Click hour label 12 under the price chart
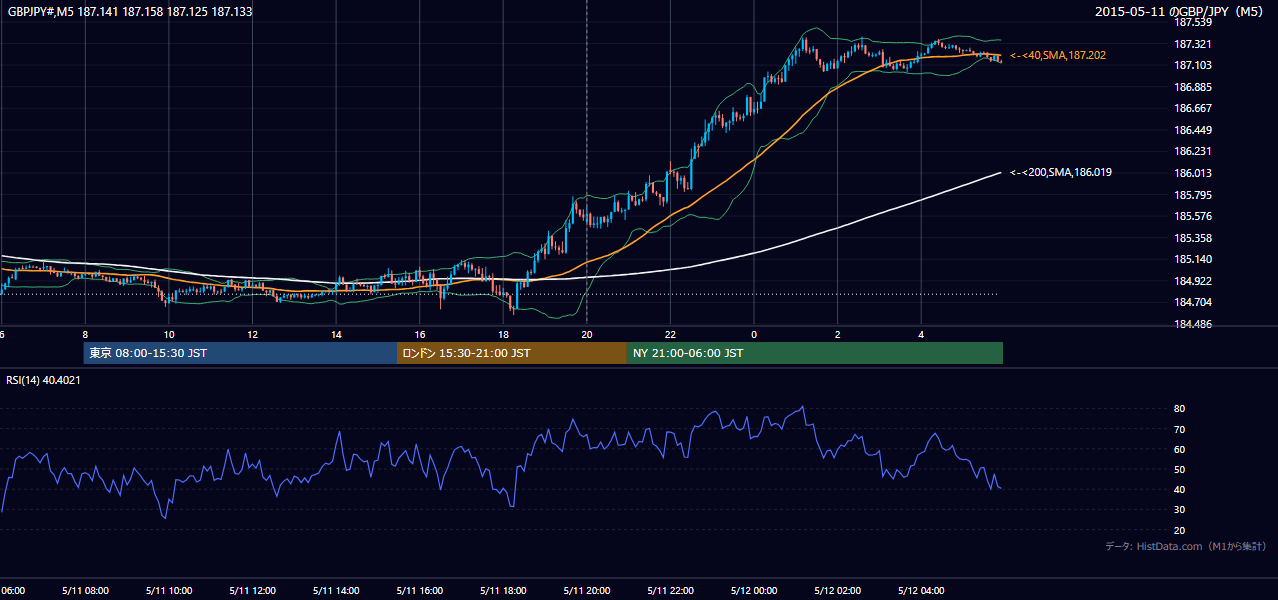 click(x=252, y=334)
